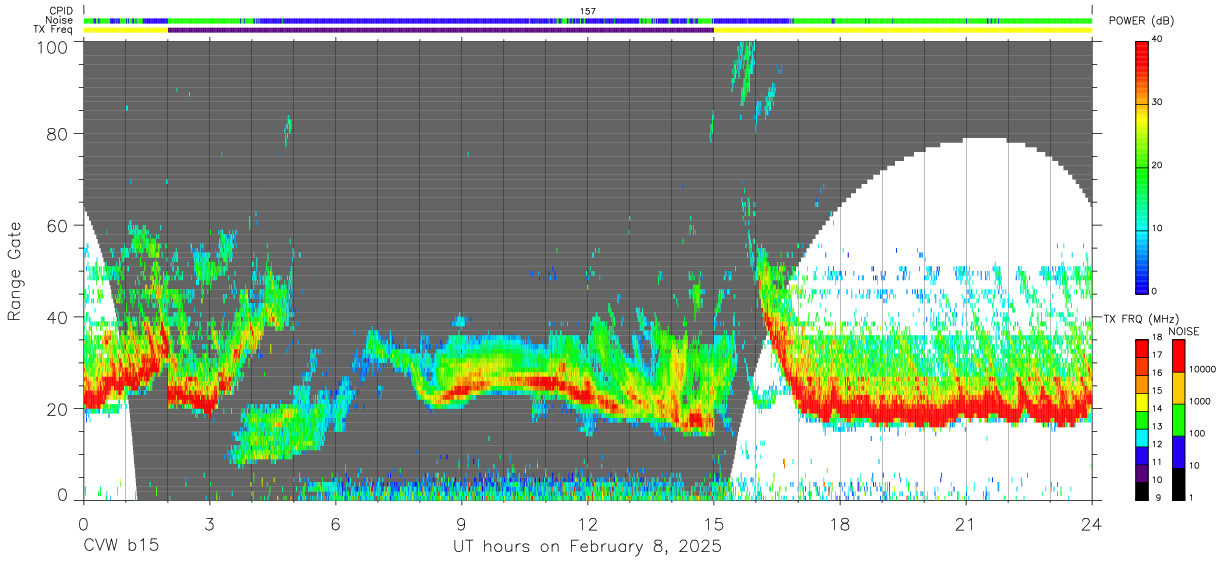Click the x-axis tick label '9'
This screenshot has height=567, width=1228.
(x=461, y=524)
